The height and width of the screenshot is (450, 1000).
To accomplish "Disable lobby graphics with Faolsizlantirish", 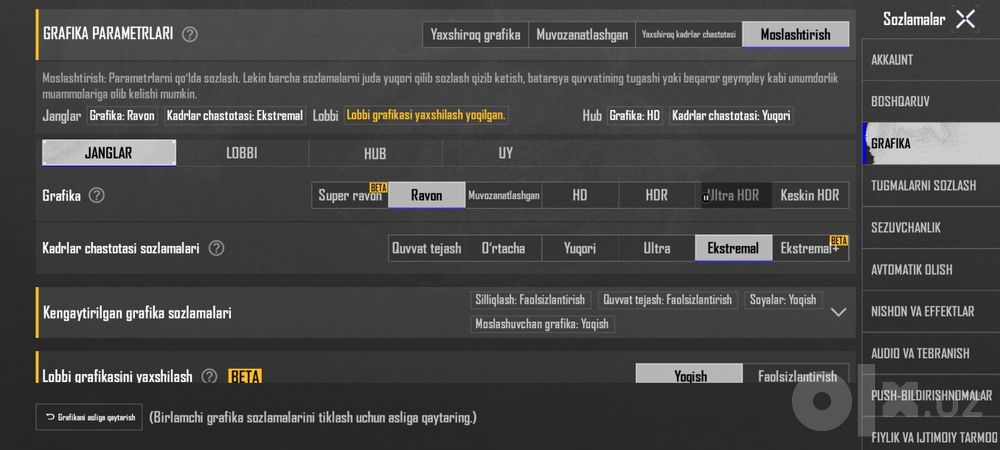I will [797, 374].
